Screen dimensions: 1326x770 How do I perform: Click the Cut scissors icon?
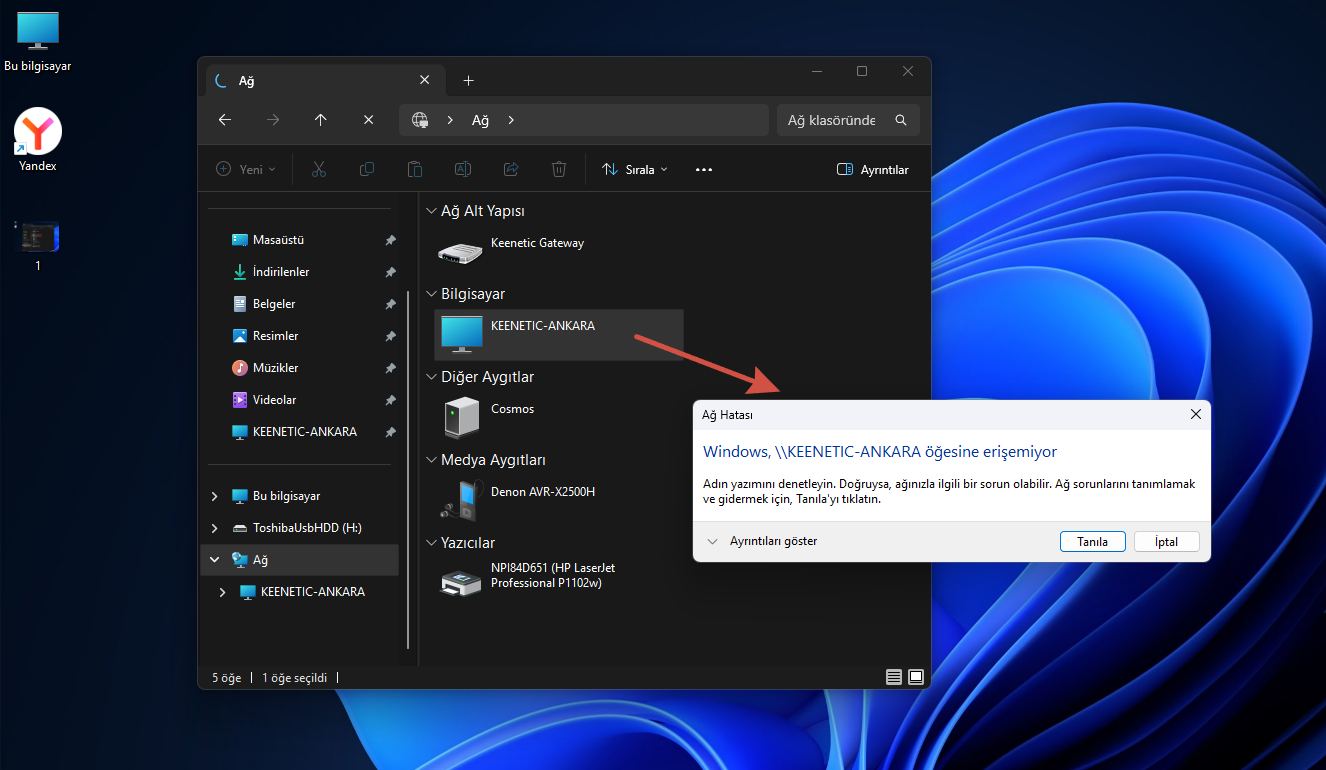point(319,170)
